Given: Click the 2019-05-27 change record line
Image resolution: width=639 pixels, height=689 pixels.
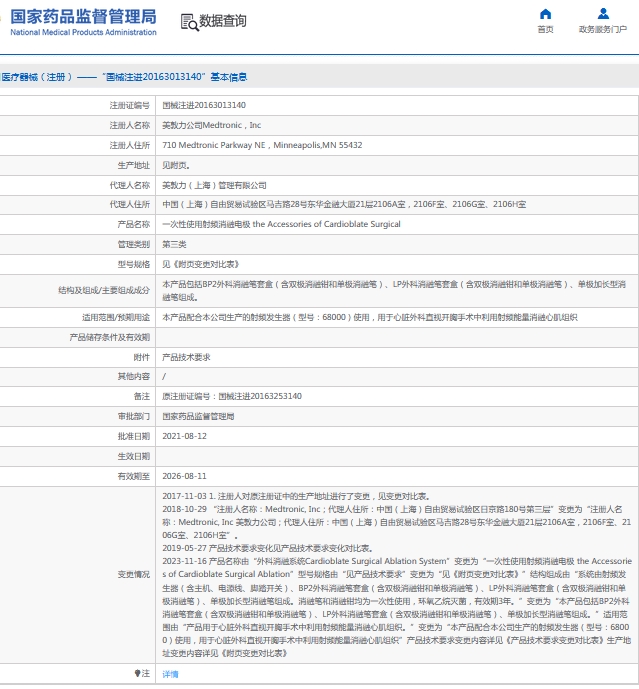Looking at the screenshot, I should coord(268,548).
